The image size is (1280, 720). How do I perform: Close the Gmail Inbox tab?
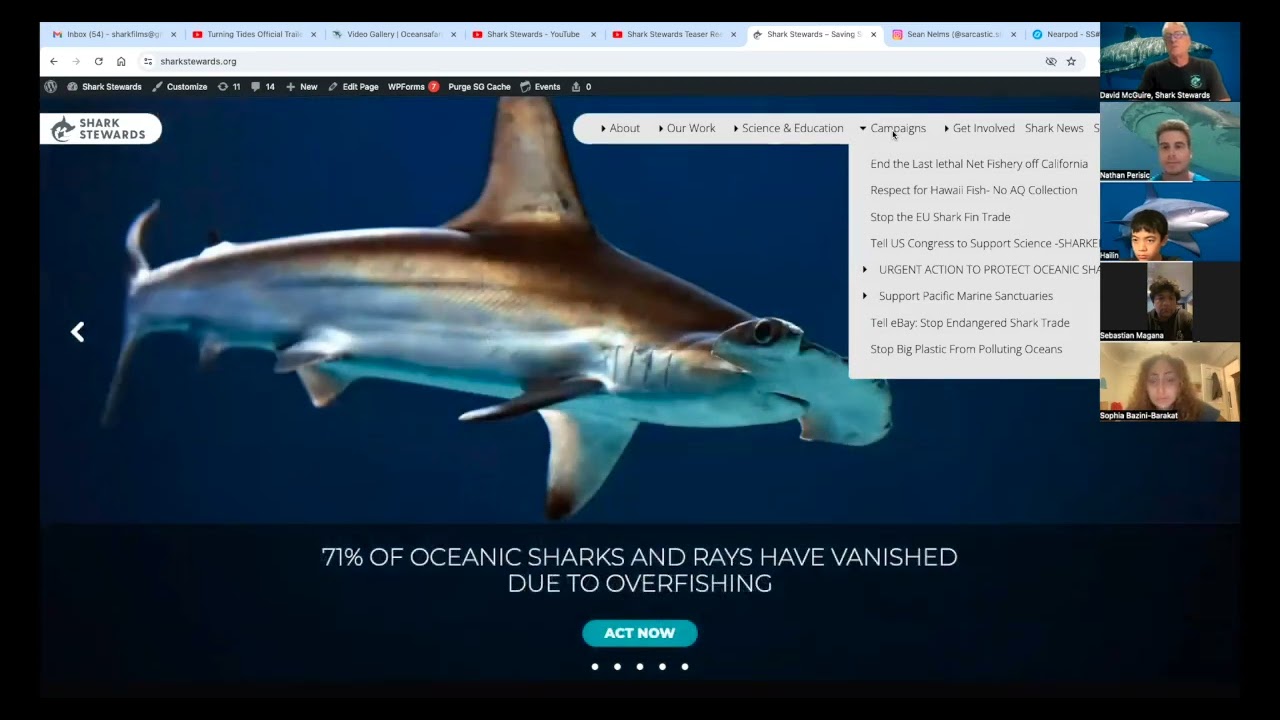click(173, 34)
